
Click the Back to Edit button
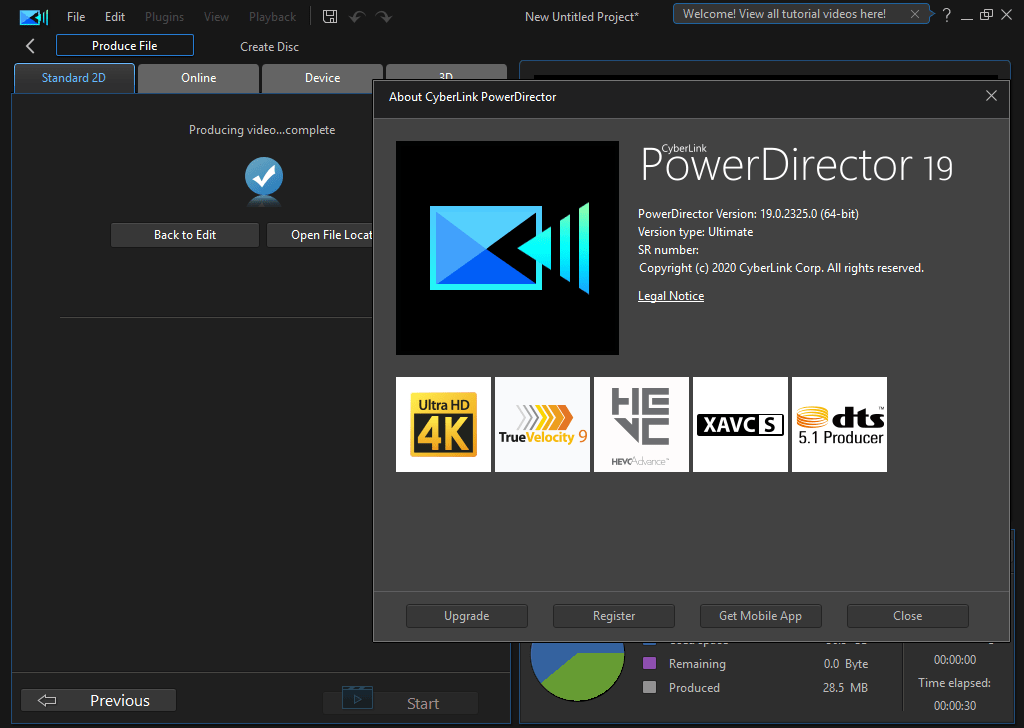[x=185, y=235]
